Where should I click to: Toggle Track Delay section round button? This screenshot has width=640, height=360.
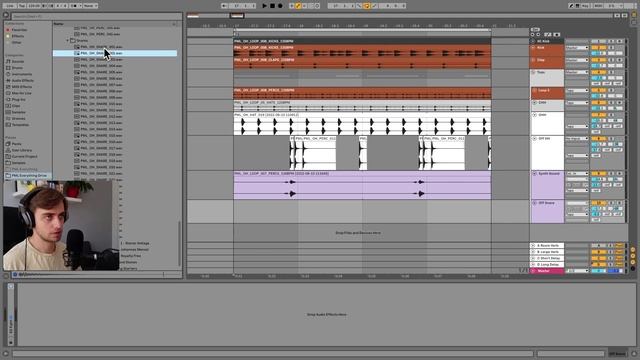pos(633,268)
